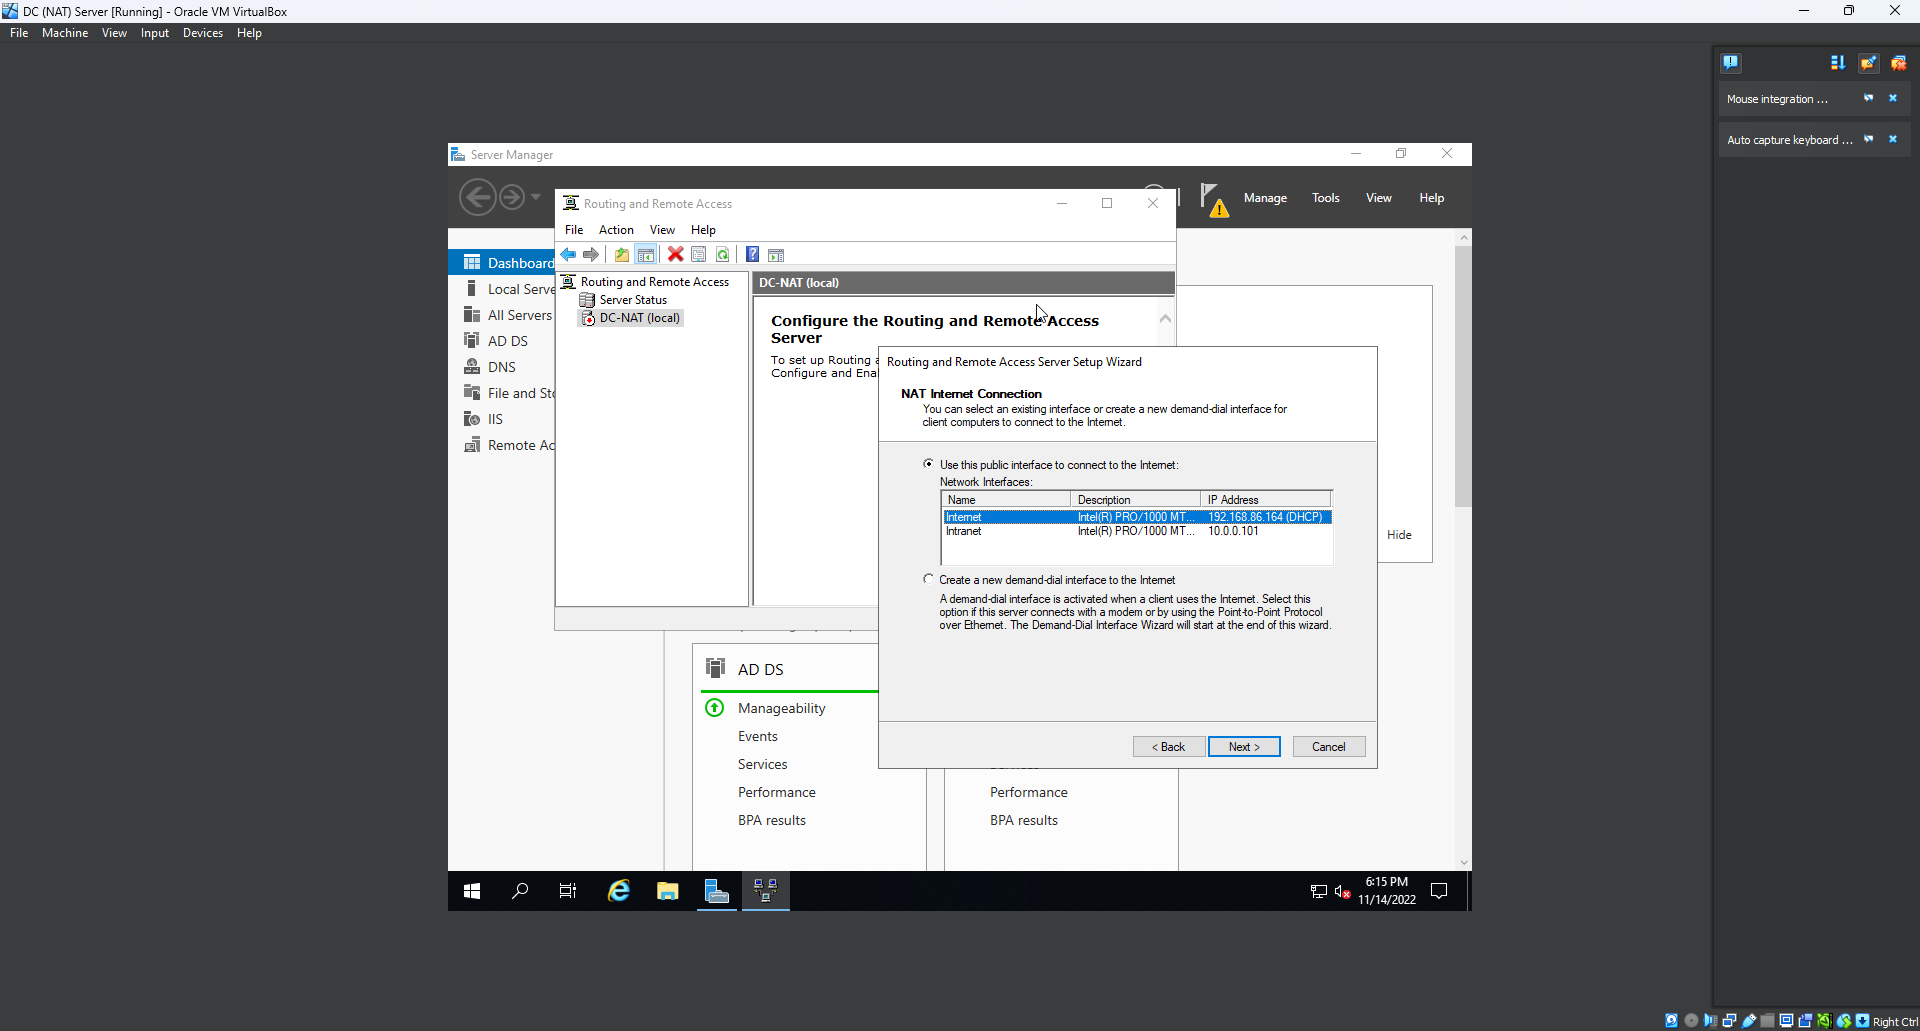Click VirtualBox sort notifications icon
The height and width of the screenshot is (1031, 1920).
click(1838, 62)
